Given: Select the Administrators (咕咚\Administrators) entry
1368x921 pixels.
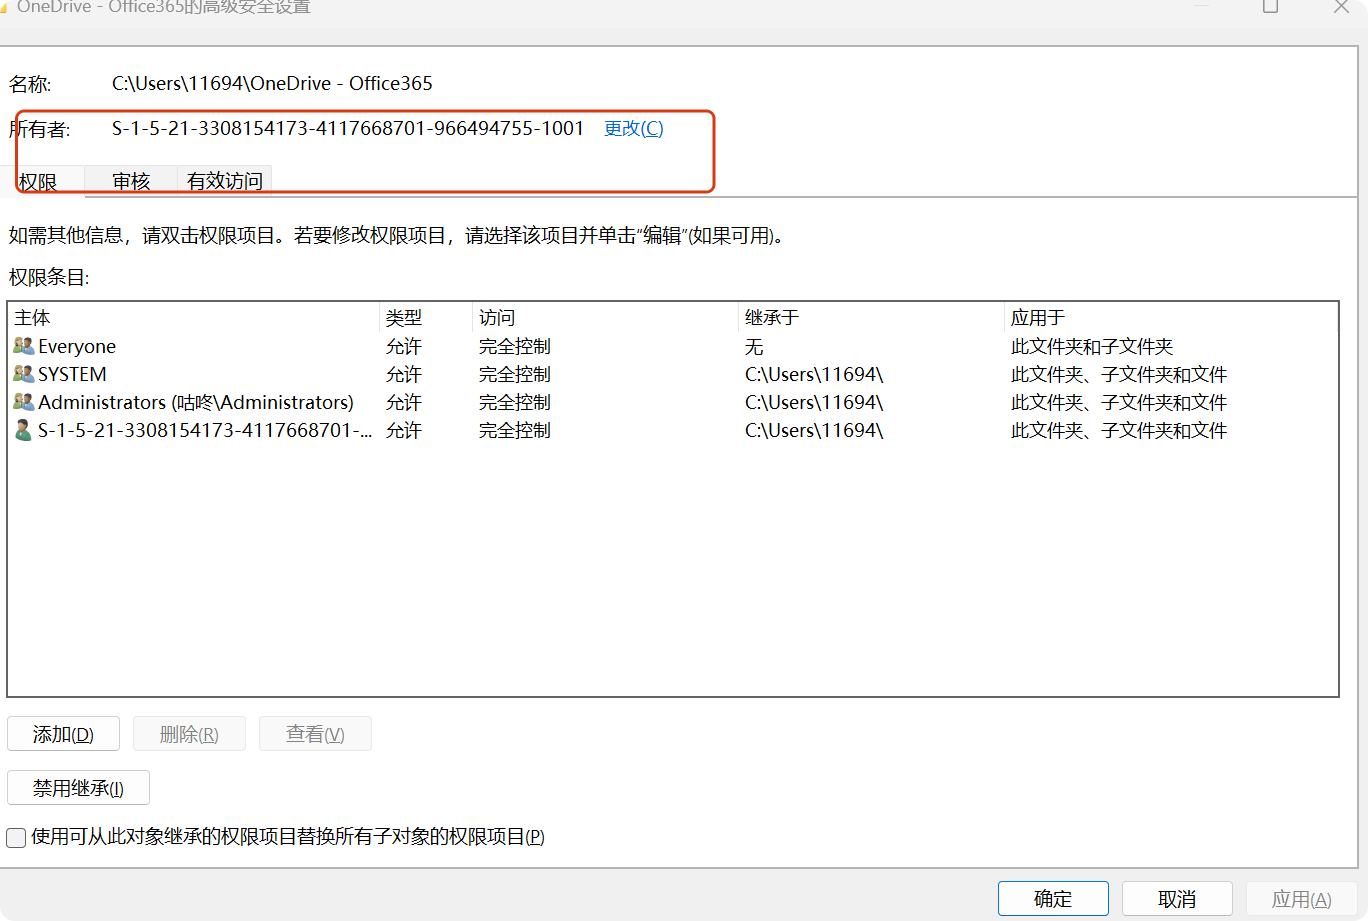Looking at the screenshot, I should (x=672, y=402).
